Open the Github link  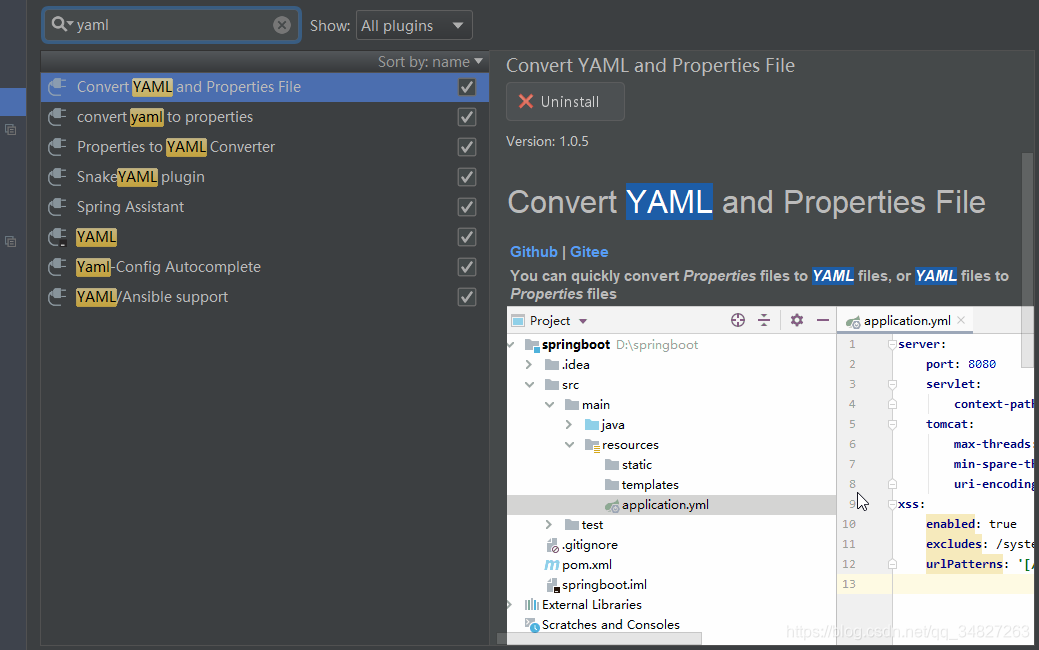[533, 252]
